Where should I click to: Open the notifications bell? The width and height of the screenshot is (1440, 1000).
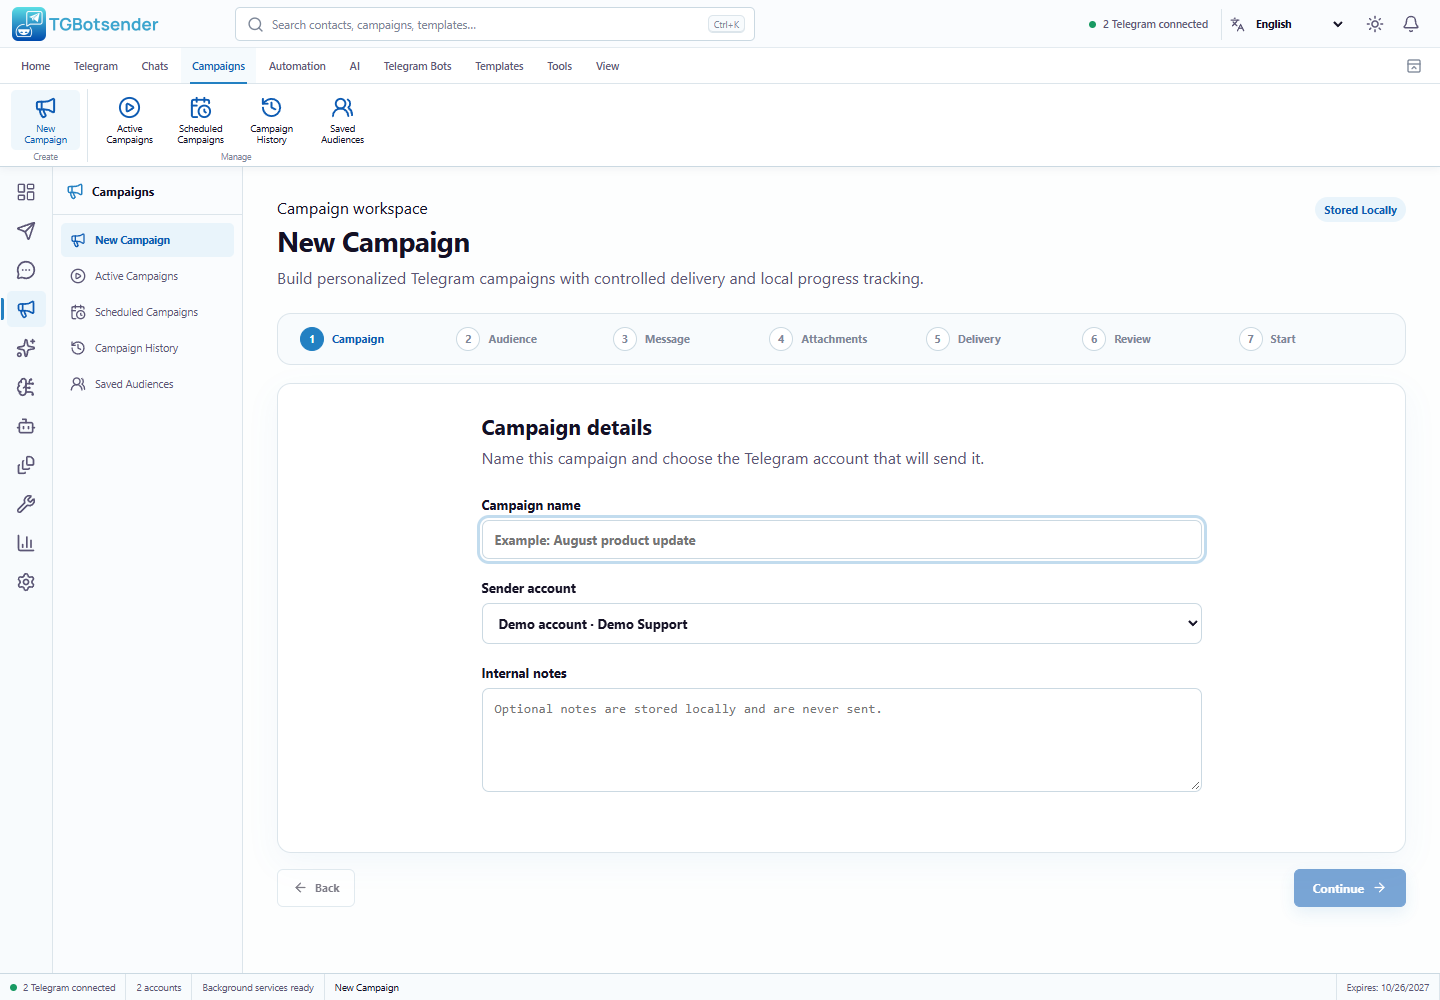pyautogui.click(x=1411, y=24)
